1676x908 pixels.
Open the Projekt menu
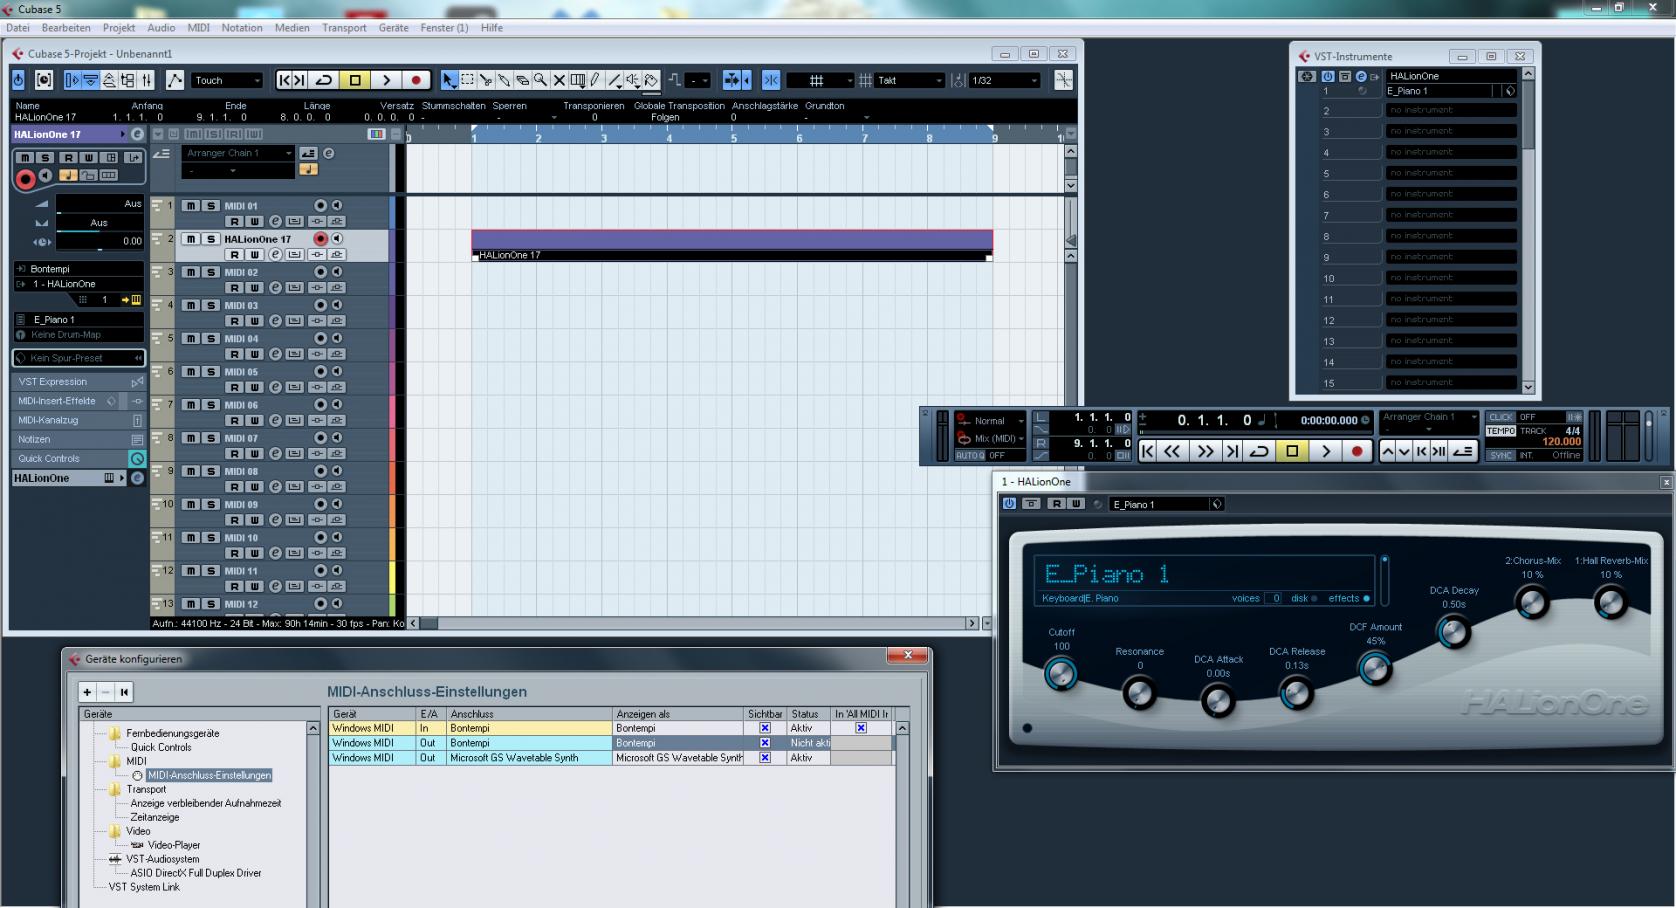119,28
